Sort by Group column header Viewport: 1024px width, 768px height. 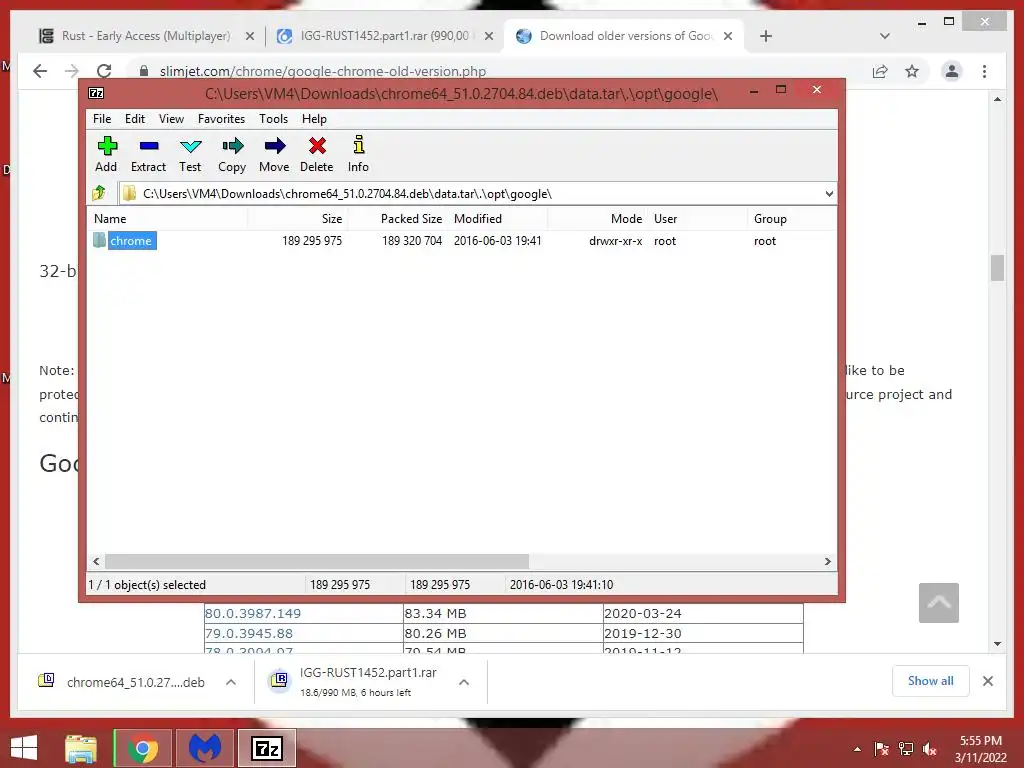pyautogui.click(x=792, y=219)
